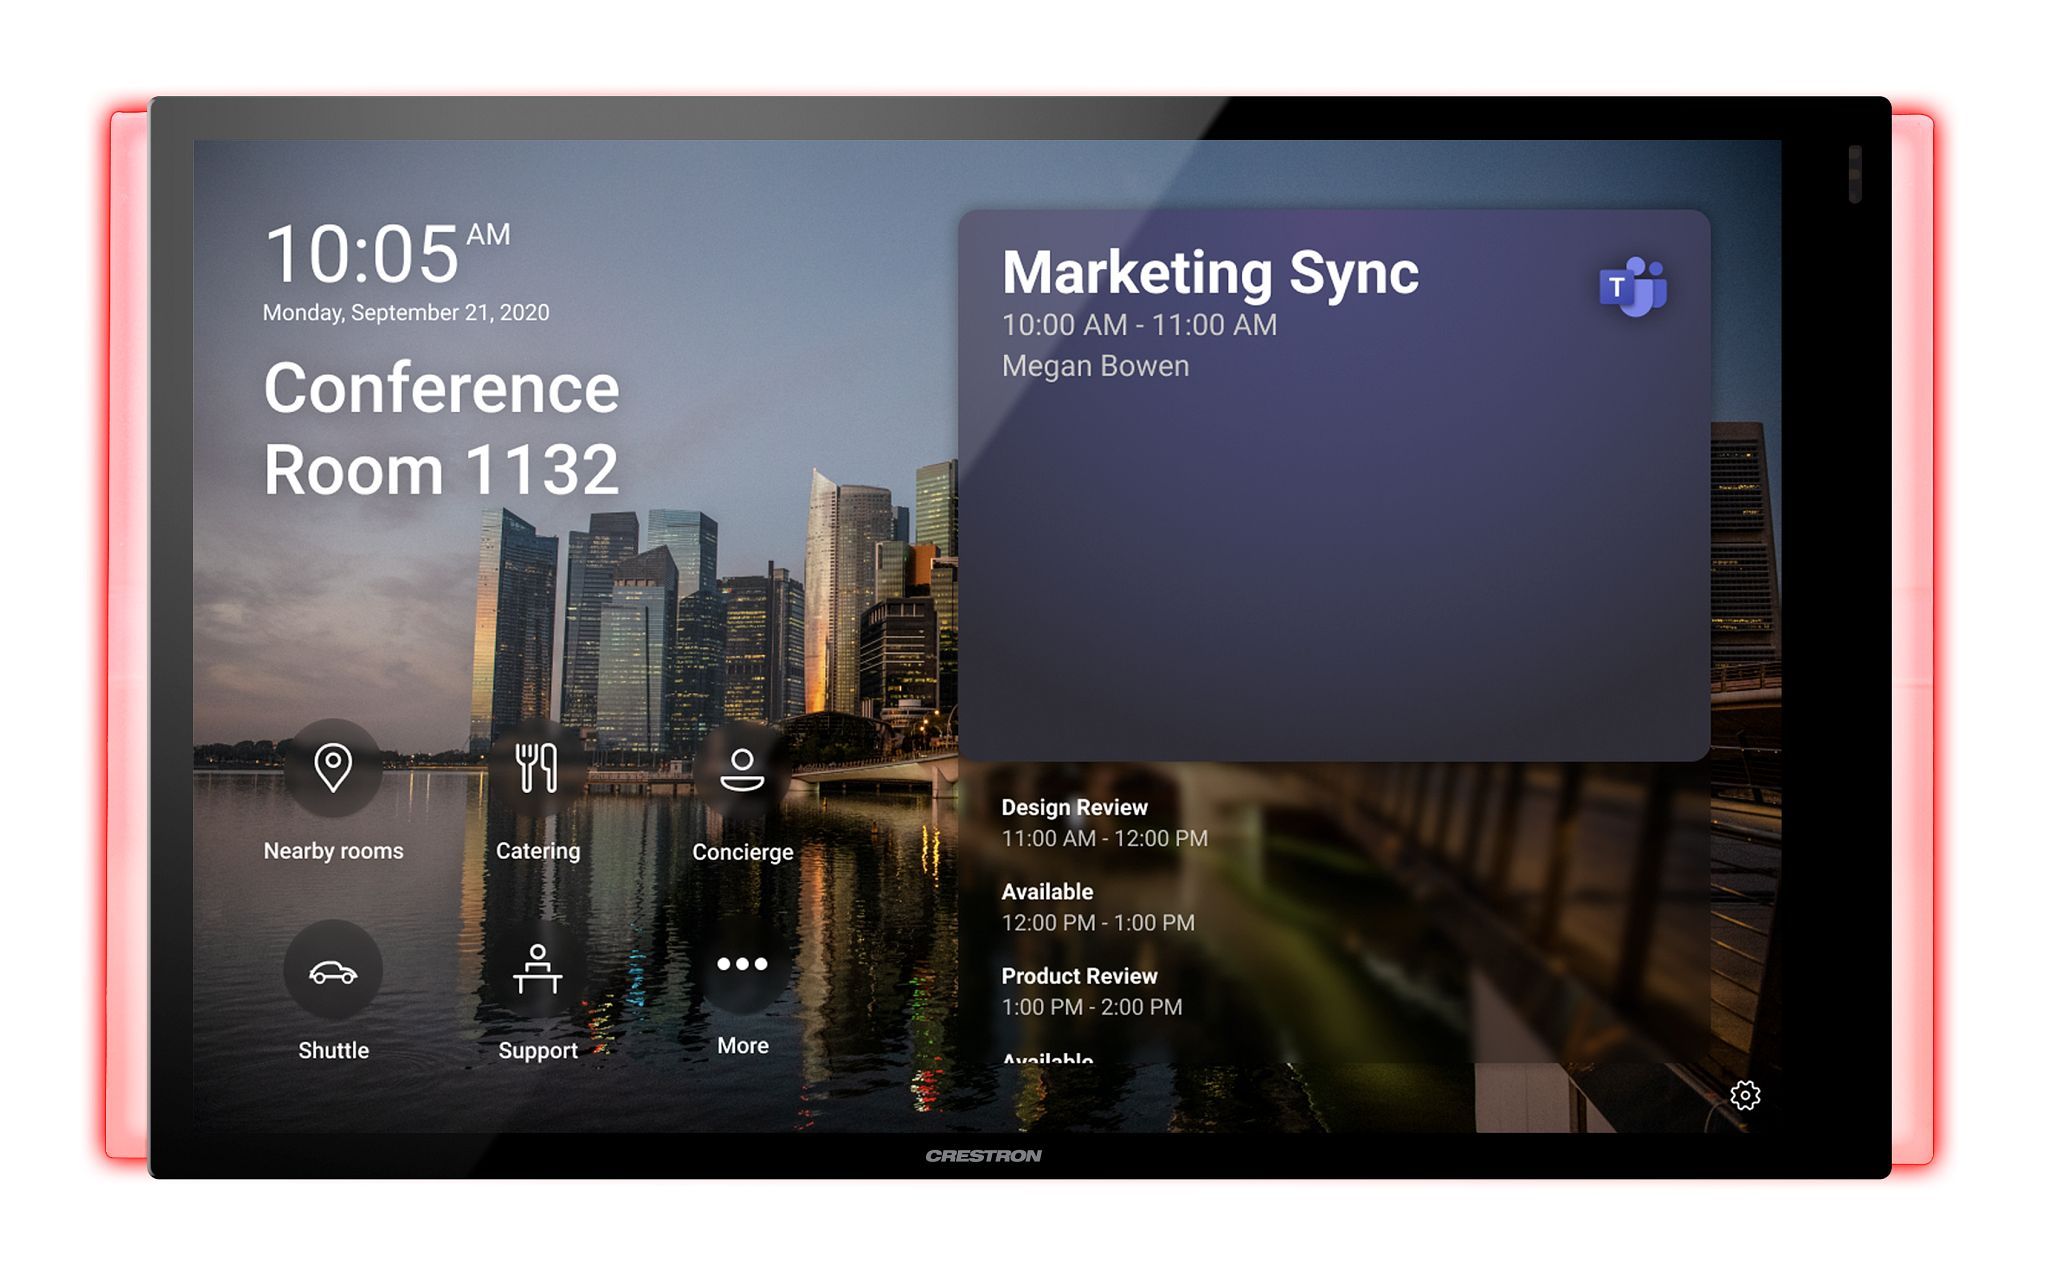Tap the 10:05 AM clock display

pyautogui.click(x=385, y=254)
